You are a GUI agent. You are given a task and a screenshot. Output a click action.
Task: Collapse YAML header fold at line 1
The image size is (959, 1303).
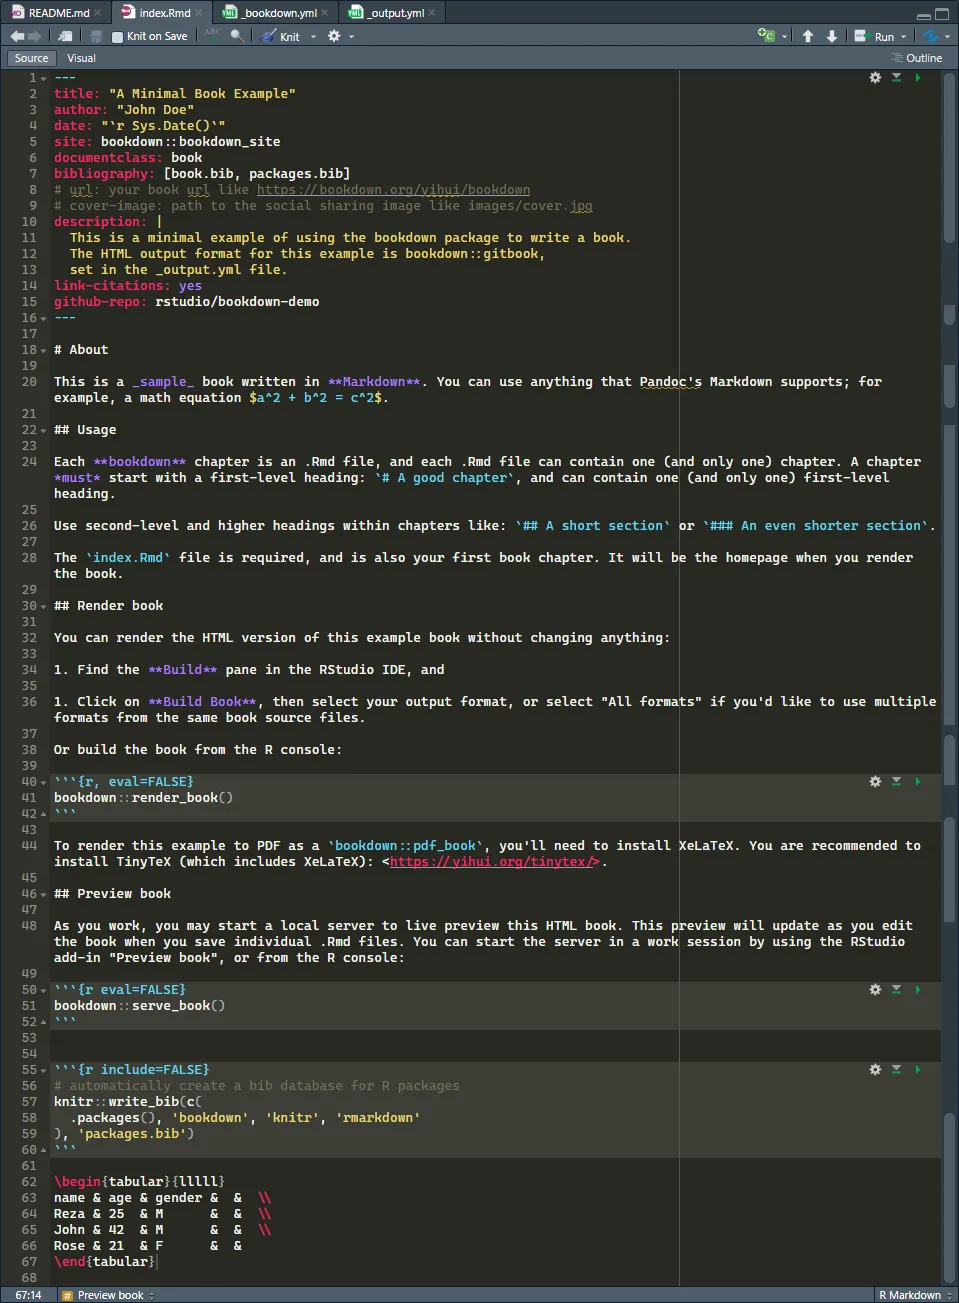click(44, 78)
